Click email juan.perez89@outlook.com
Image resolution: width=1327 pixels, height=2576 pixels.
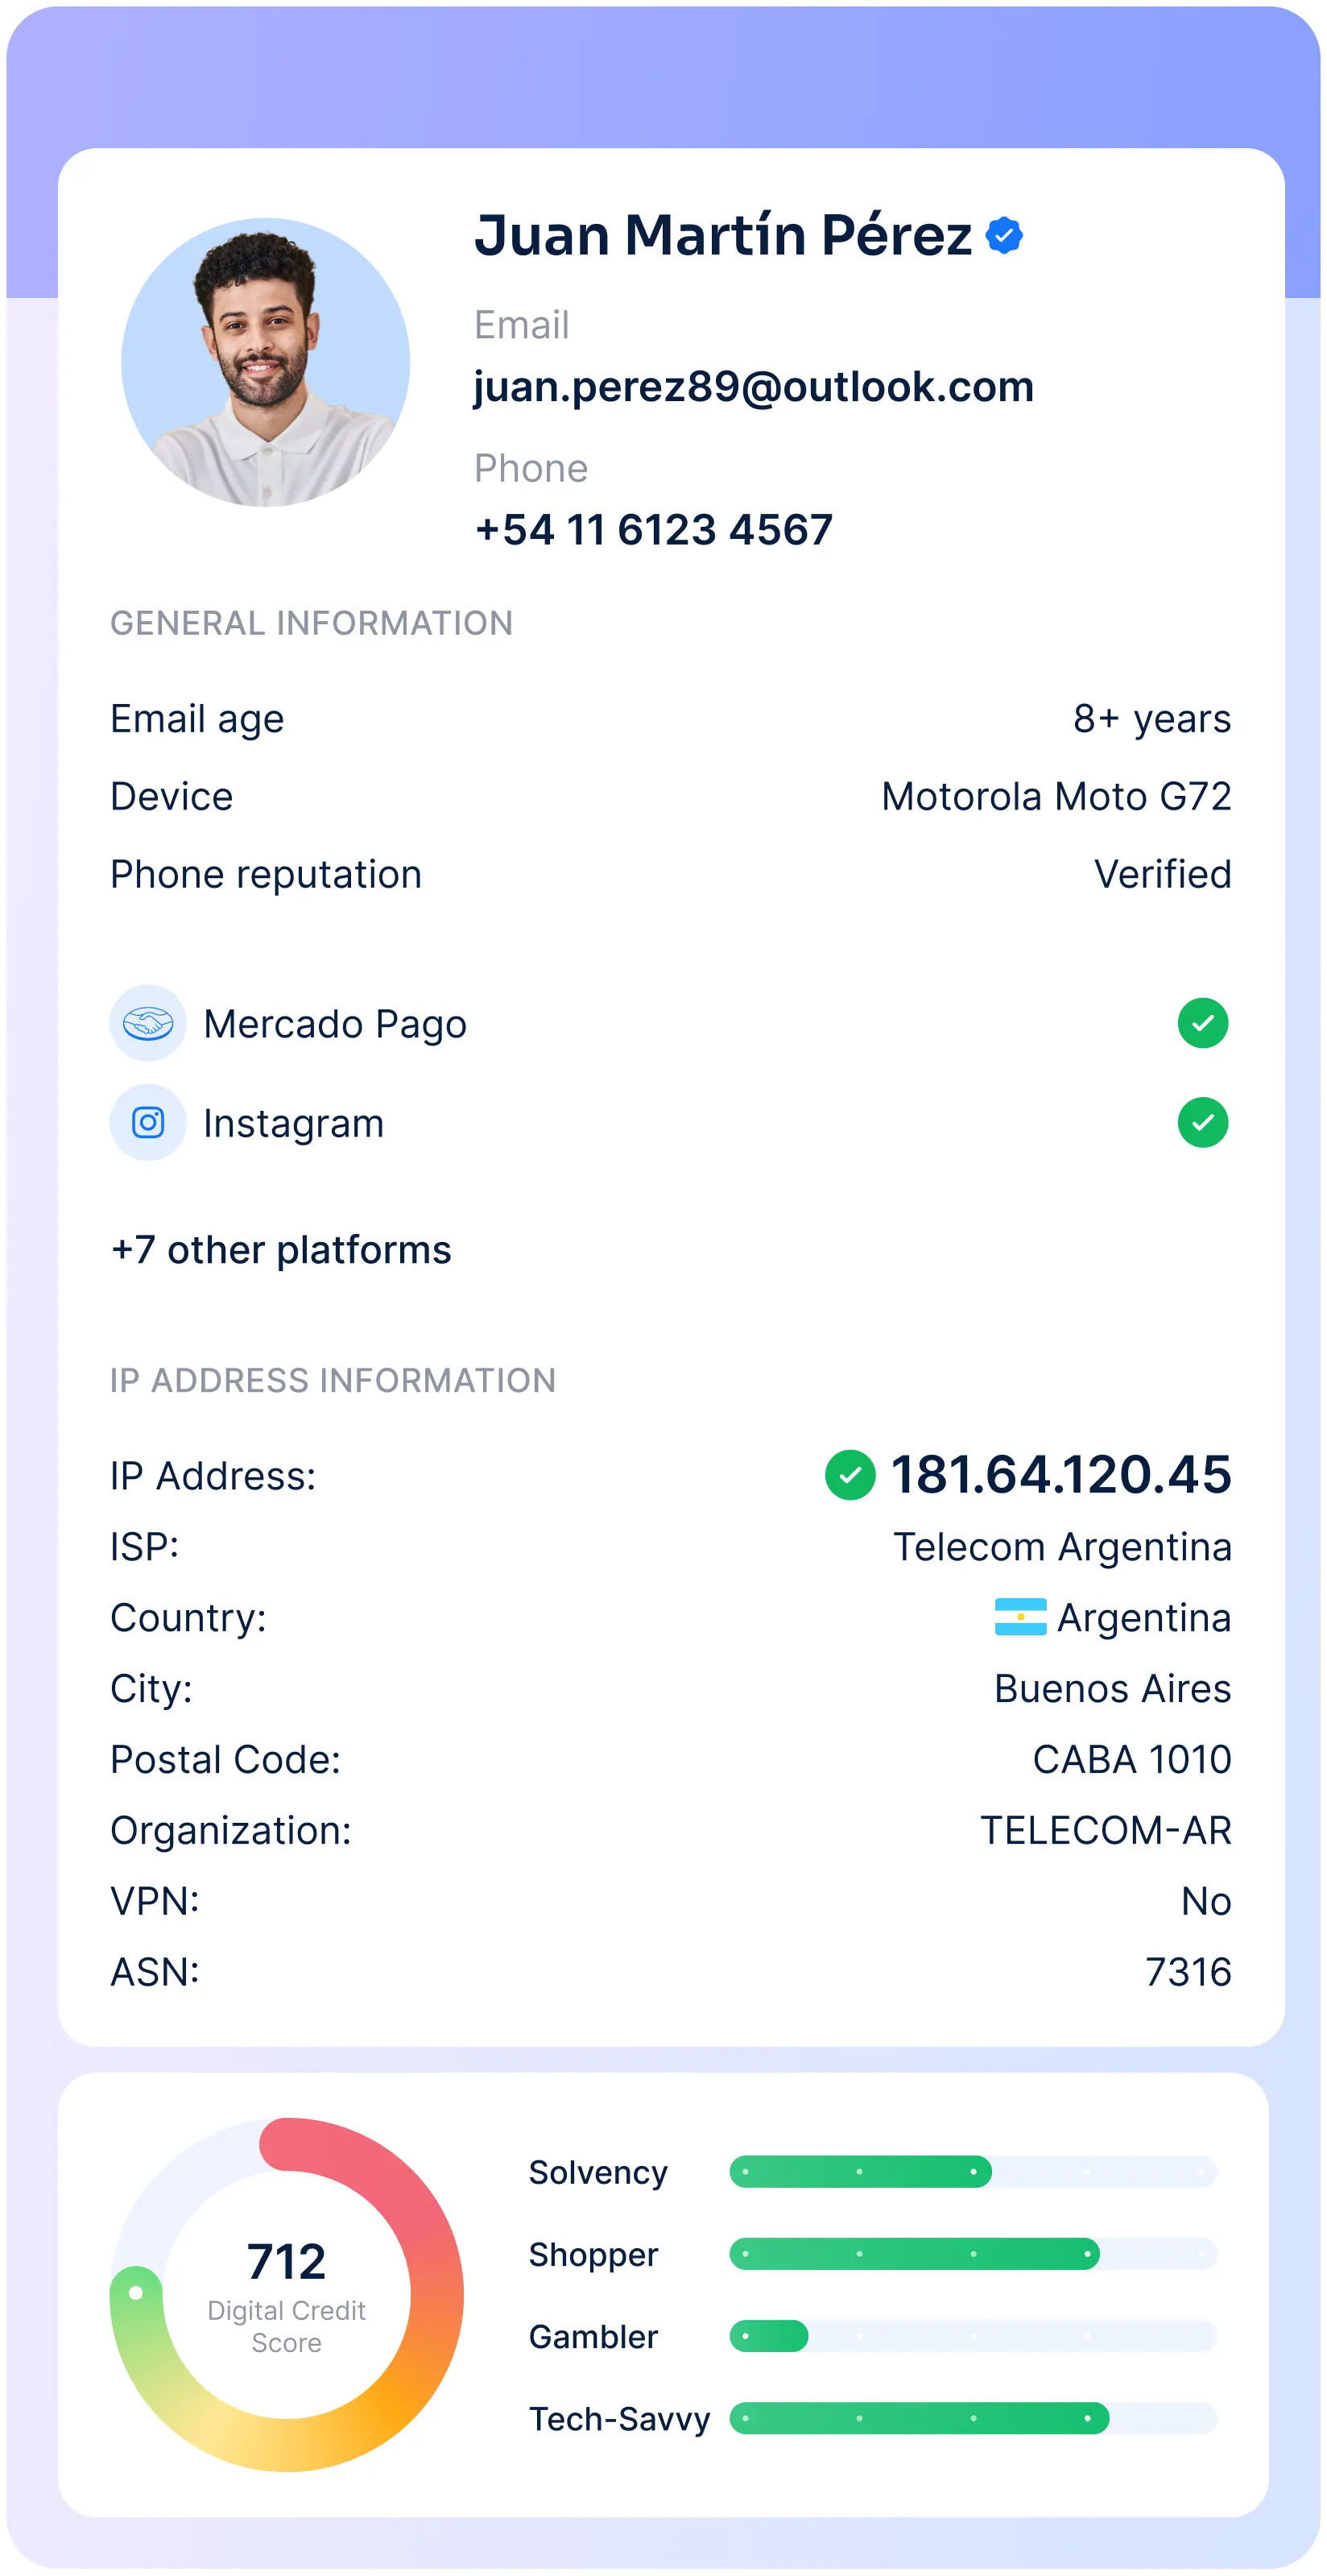pyautogui.click(x=754, y=387)
